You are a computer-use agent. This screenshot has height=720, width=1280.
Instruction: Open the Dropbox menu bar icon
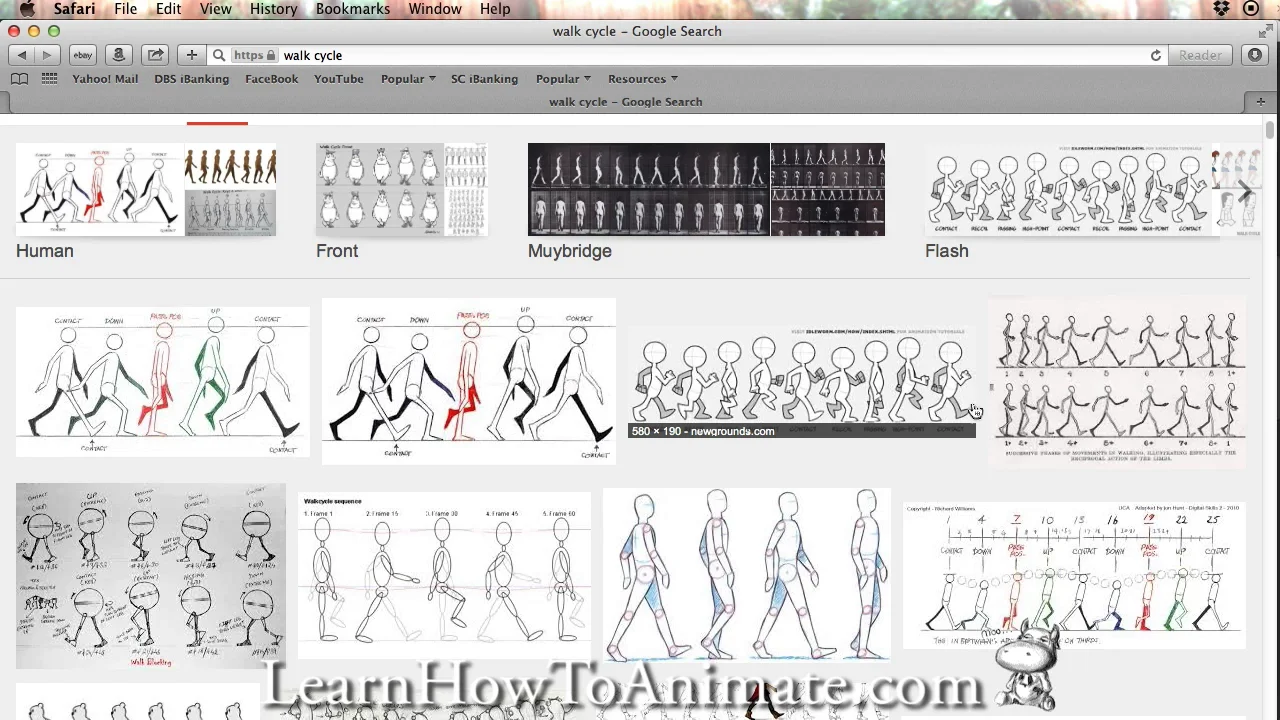point(1222,9)
